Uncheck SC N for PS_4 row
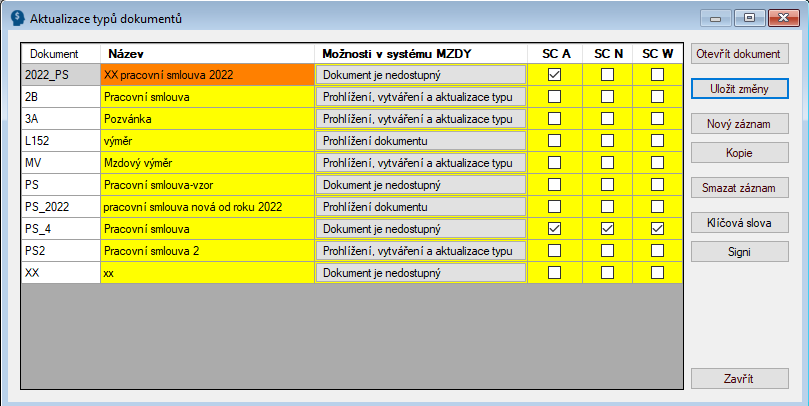Screen dimensions: 809x406 (x=607, y=229)
